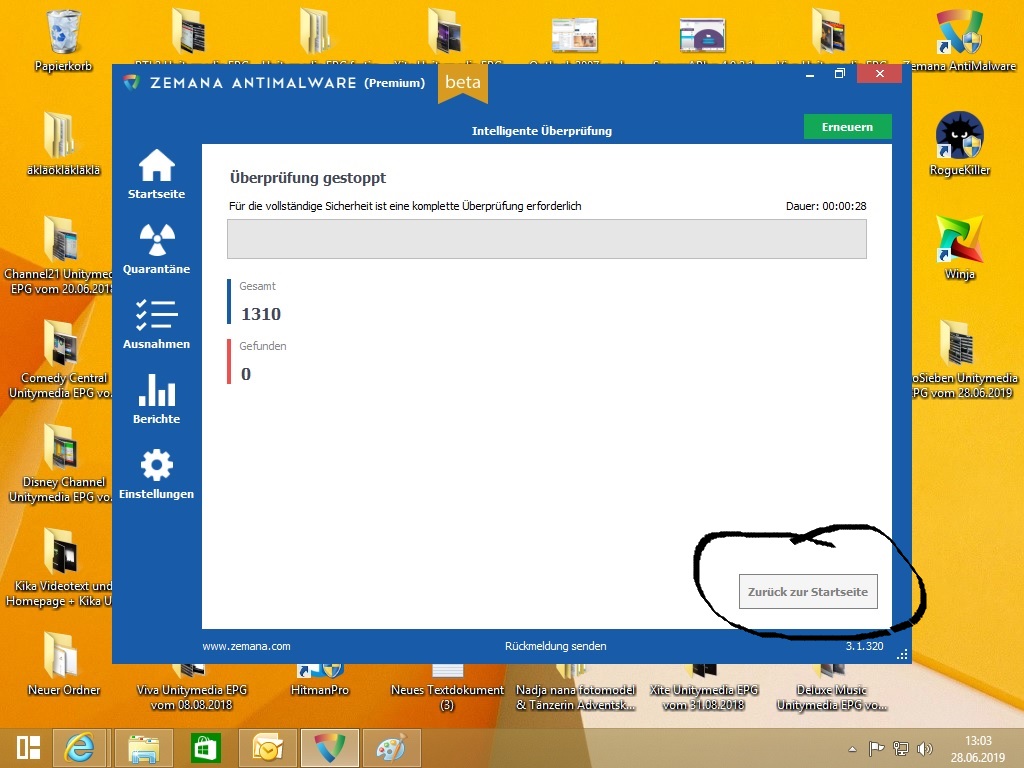Show hidden system tray icons
Image resolution: width=1024 pixels, height=768 pixels.
[852, 749]
